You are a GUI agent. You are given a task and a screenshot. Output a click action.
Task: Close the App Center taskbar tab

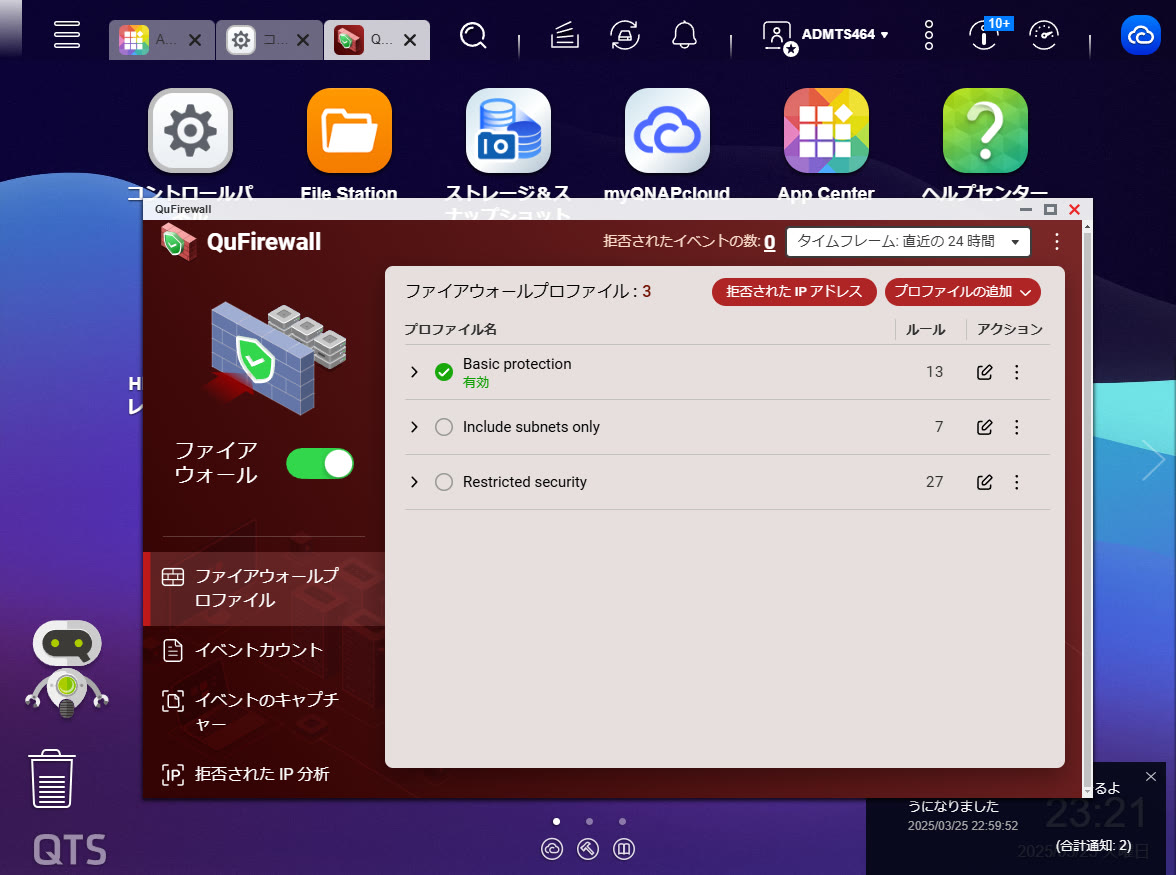pos(195,40)
